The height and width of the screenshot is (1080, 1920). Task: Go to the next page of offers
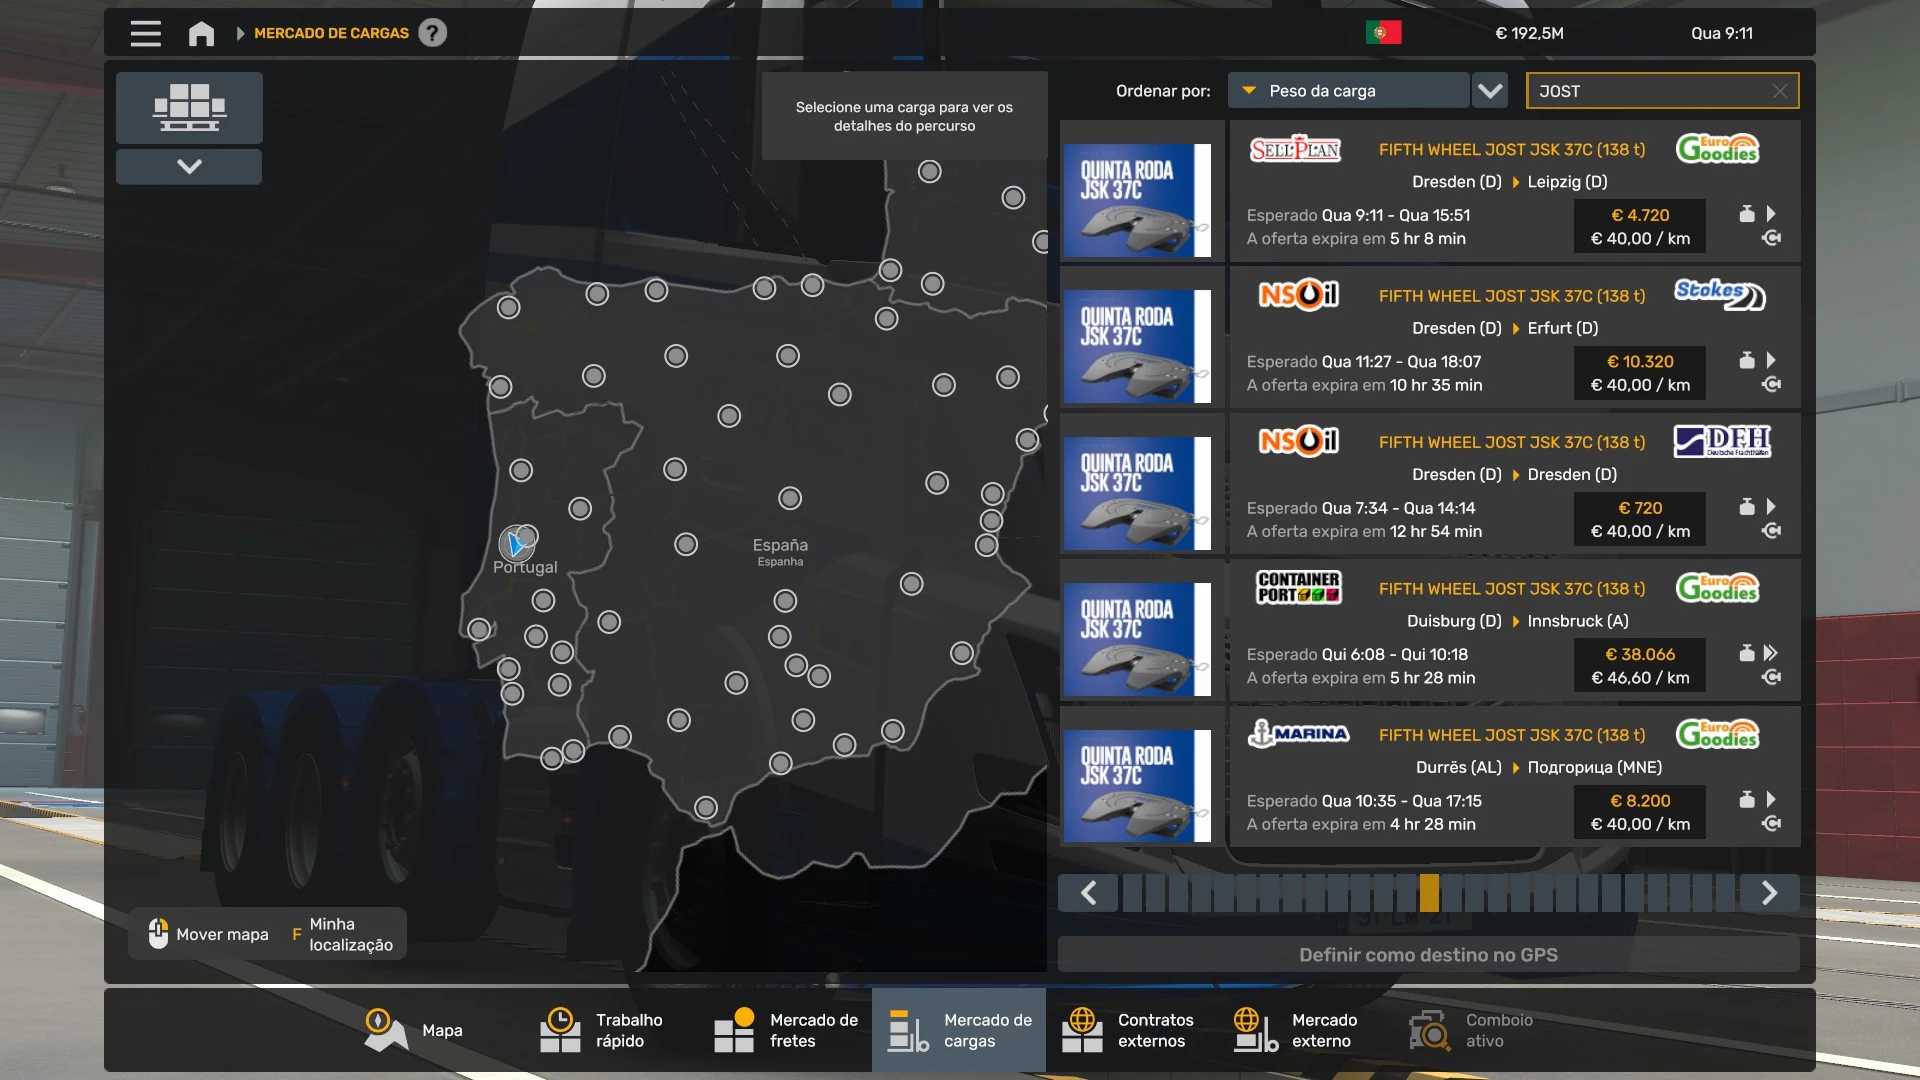(1768, 893)
